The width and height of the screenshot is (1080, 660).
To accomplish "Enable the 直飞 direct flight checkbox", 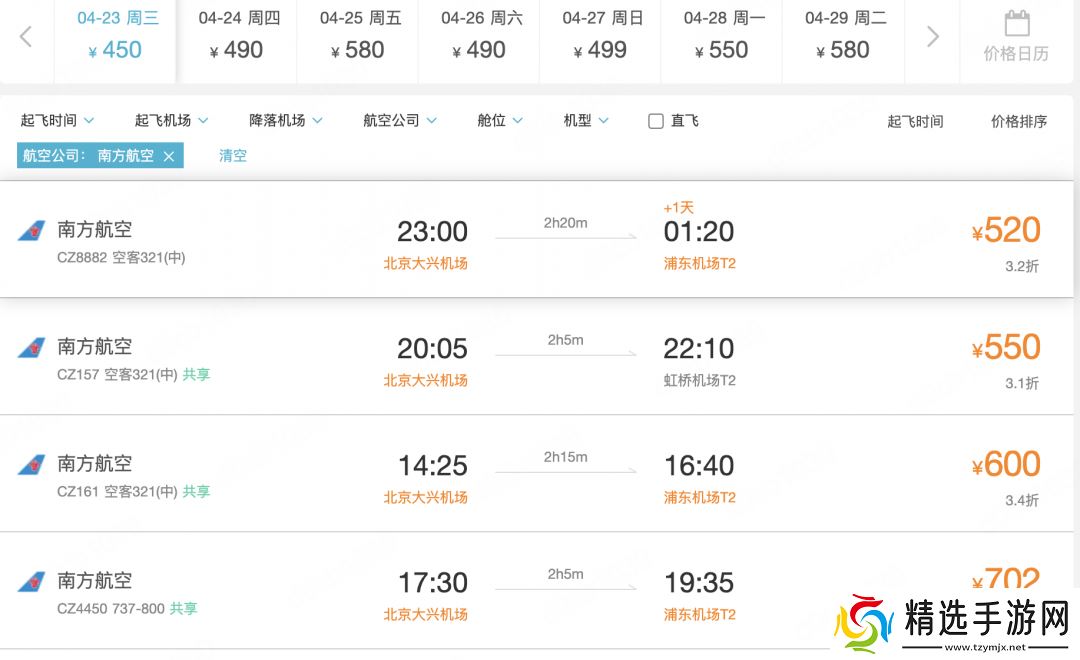I will (656, 121).
